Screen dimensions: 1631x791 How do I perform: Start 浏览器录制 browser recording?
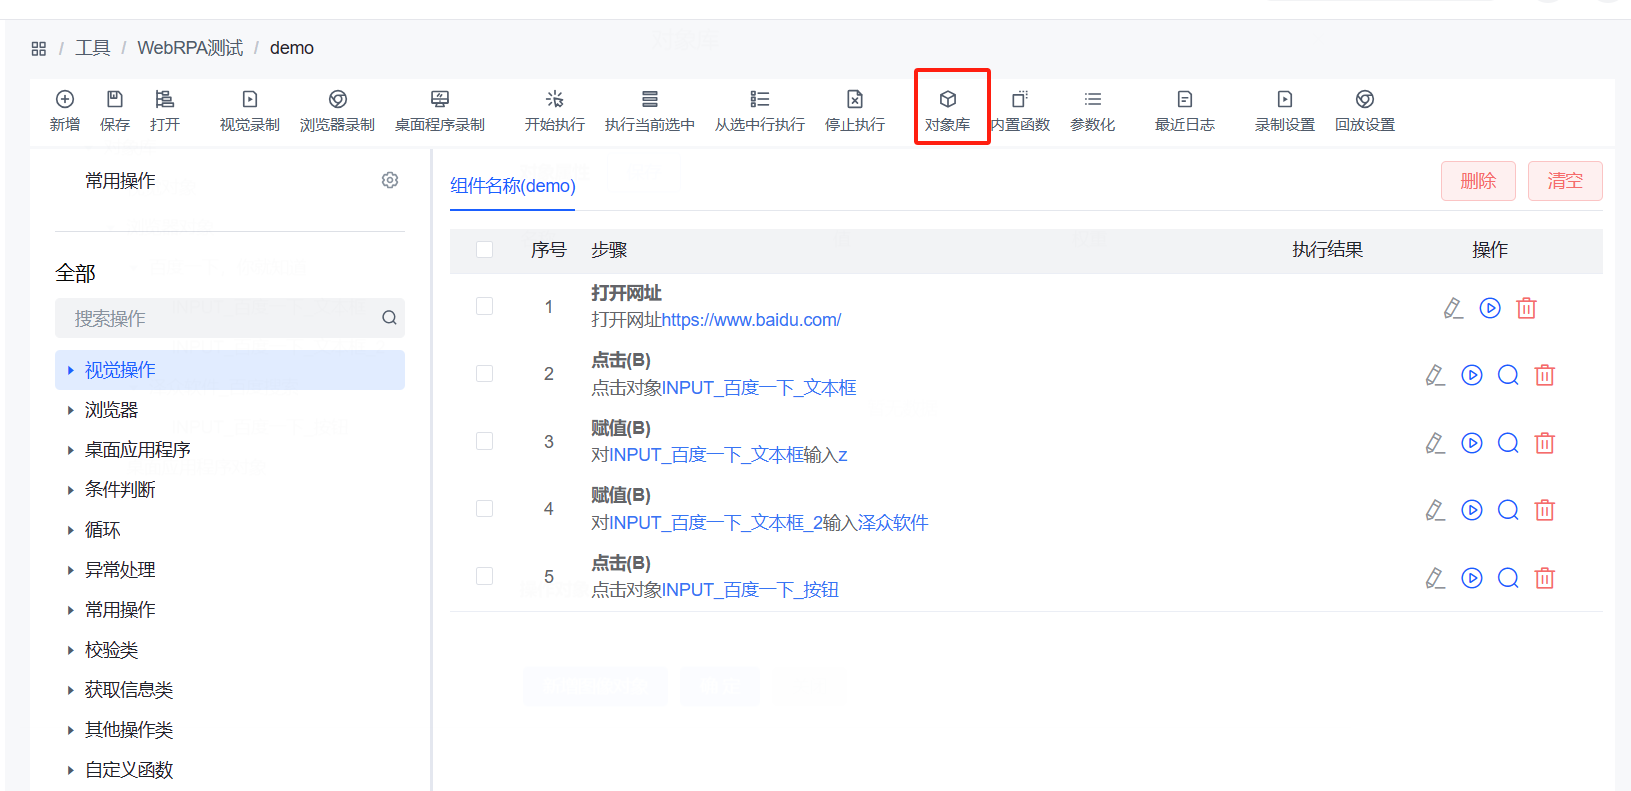pyautogui.click(x=337, y=110)
